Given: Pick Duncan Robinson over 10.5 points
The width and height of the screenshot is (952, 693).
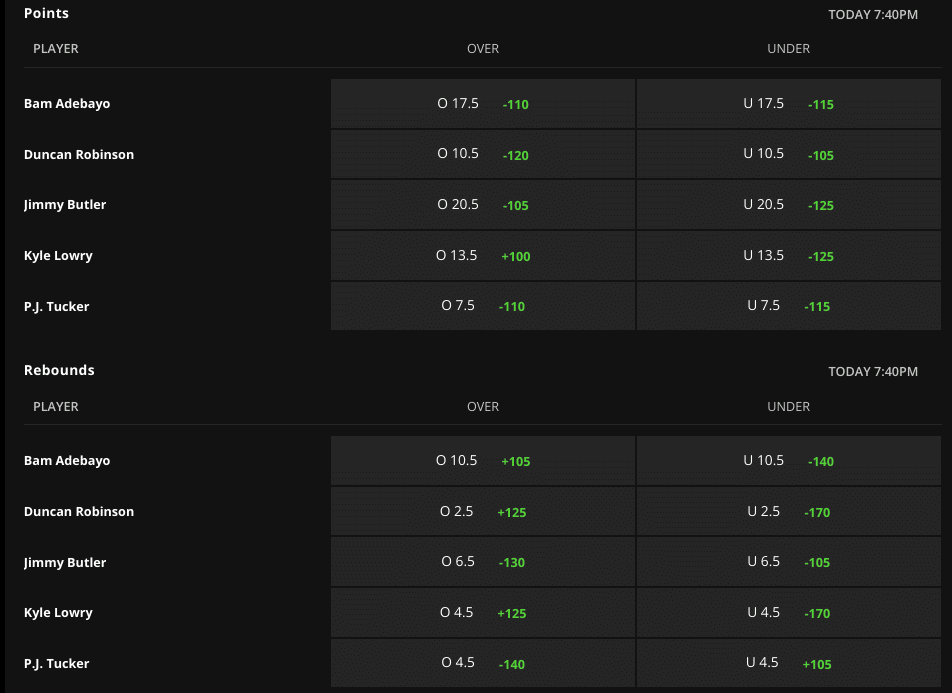Looking at the screenshot, I should click(483, 155).
